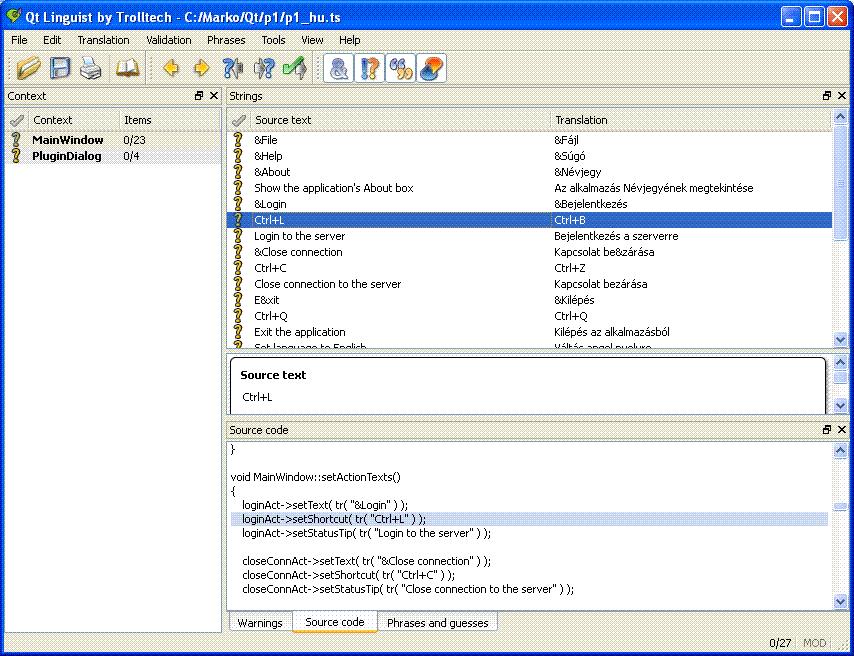Click the Items column header
This screenshot has height=656, width=854.
(x=170, y=120)
